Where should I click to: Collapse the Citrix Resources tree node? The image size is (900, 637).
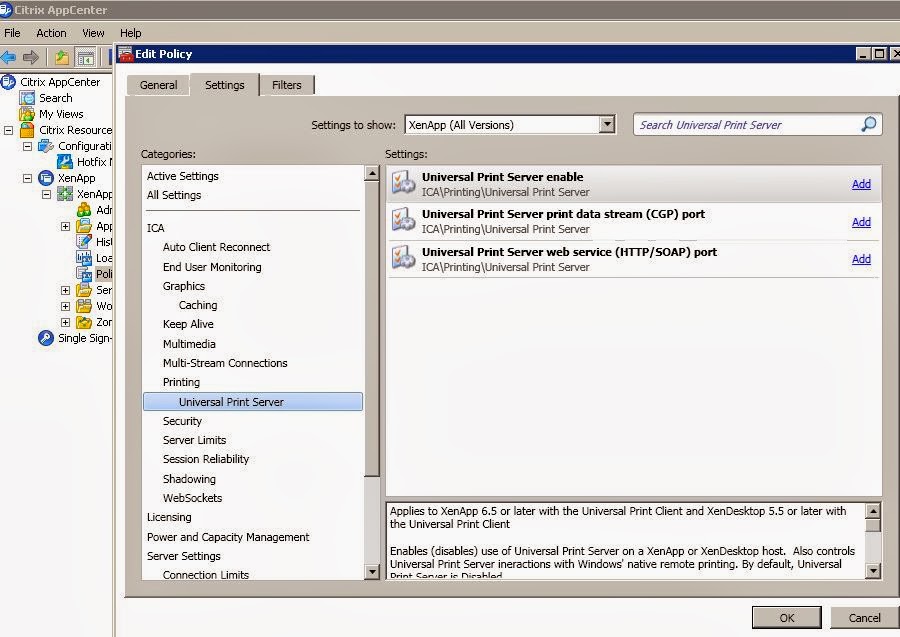pos(9,130)
